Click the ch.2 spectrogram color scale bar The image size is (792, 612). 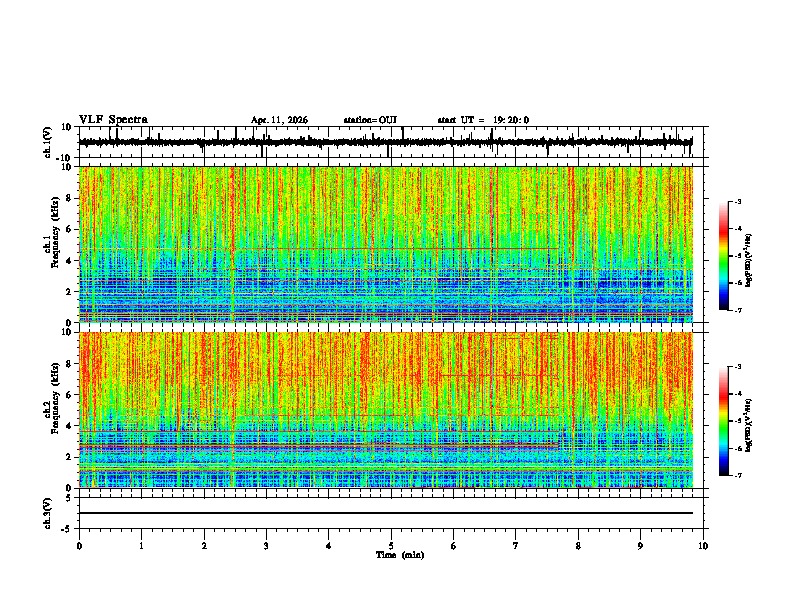pyautogui.click(x=723, y=421)
